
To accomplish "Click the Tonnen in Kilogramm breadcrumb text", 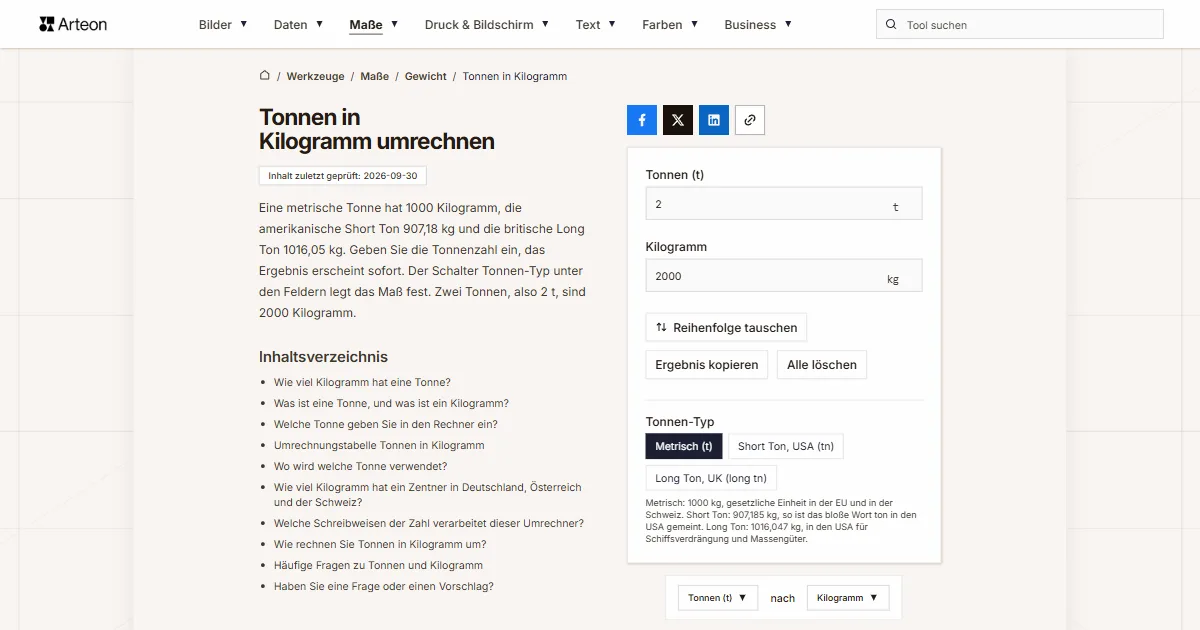I will pyautogui.click(x=515, y=76).
